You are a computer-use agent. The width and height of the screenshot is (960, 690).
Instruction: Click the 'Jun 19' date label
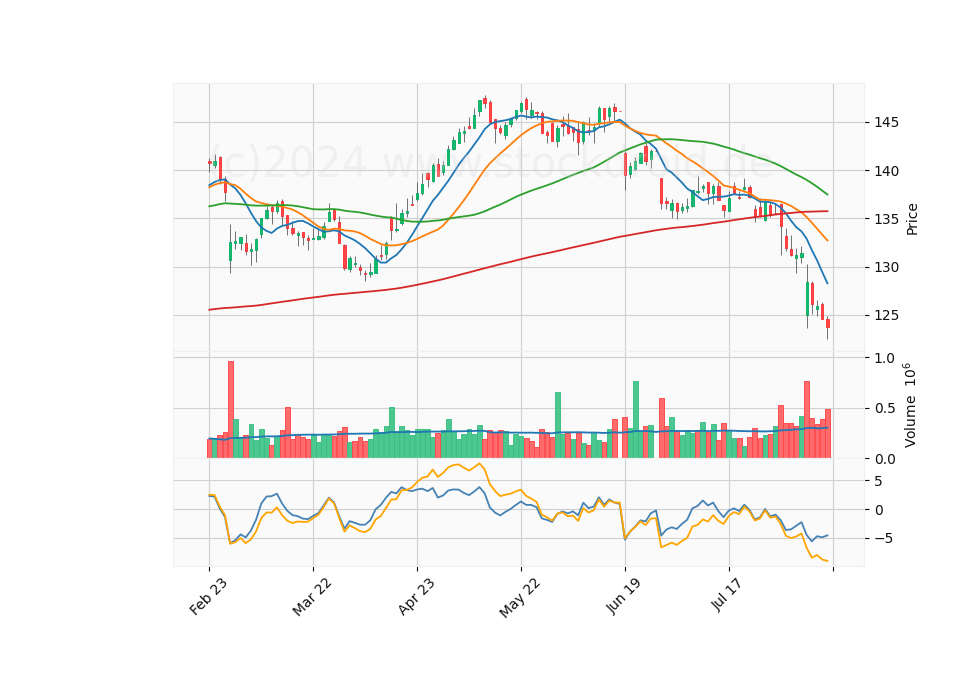(x=624, y=596)
